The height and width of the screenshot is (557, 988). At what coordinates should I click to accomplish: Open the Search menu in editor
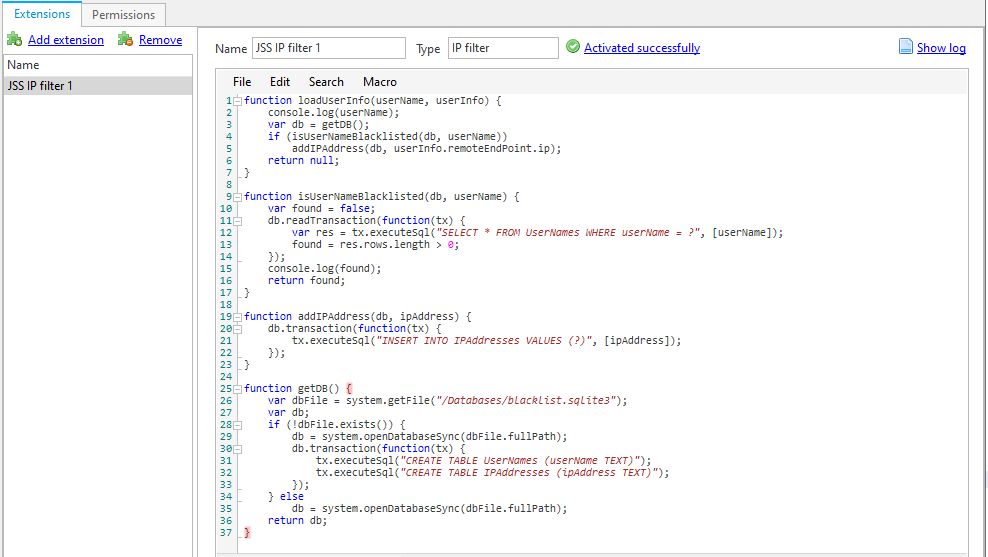pos(326,82)
